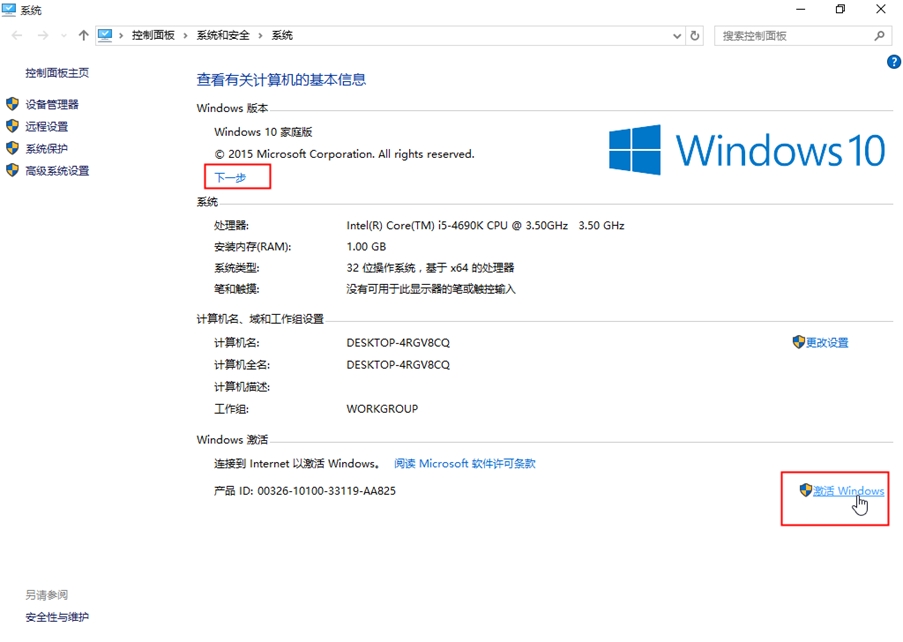Expand chevron before 控制面板 breadcrumb
This screenshot has width=903, height=642.
tap(121, 36)
